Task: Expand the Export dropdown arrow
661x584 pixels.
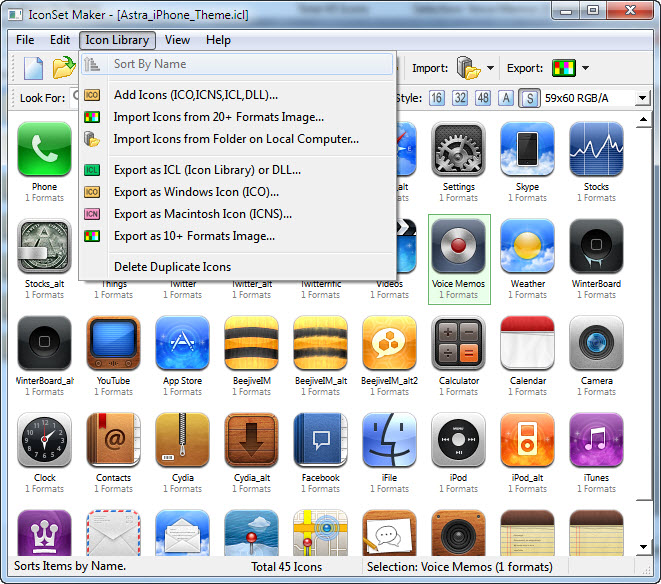Action: click(586, 68)
